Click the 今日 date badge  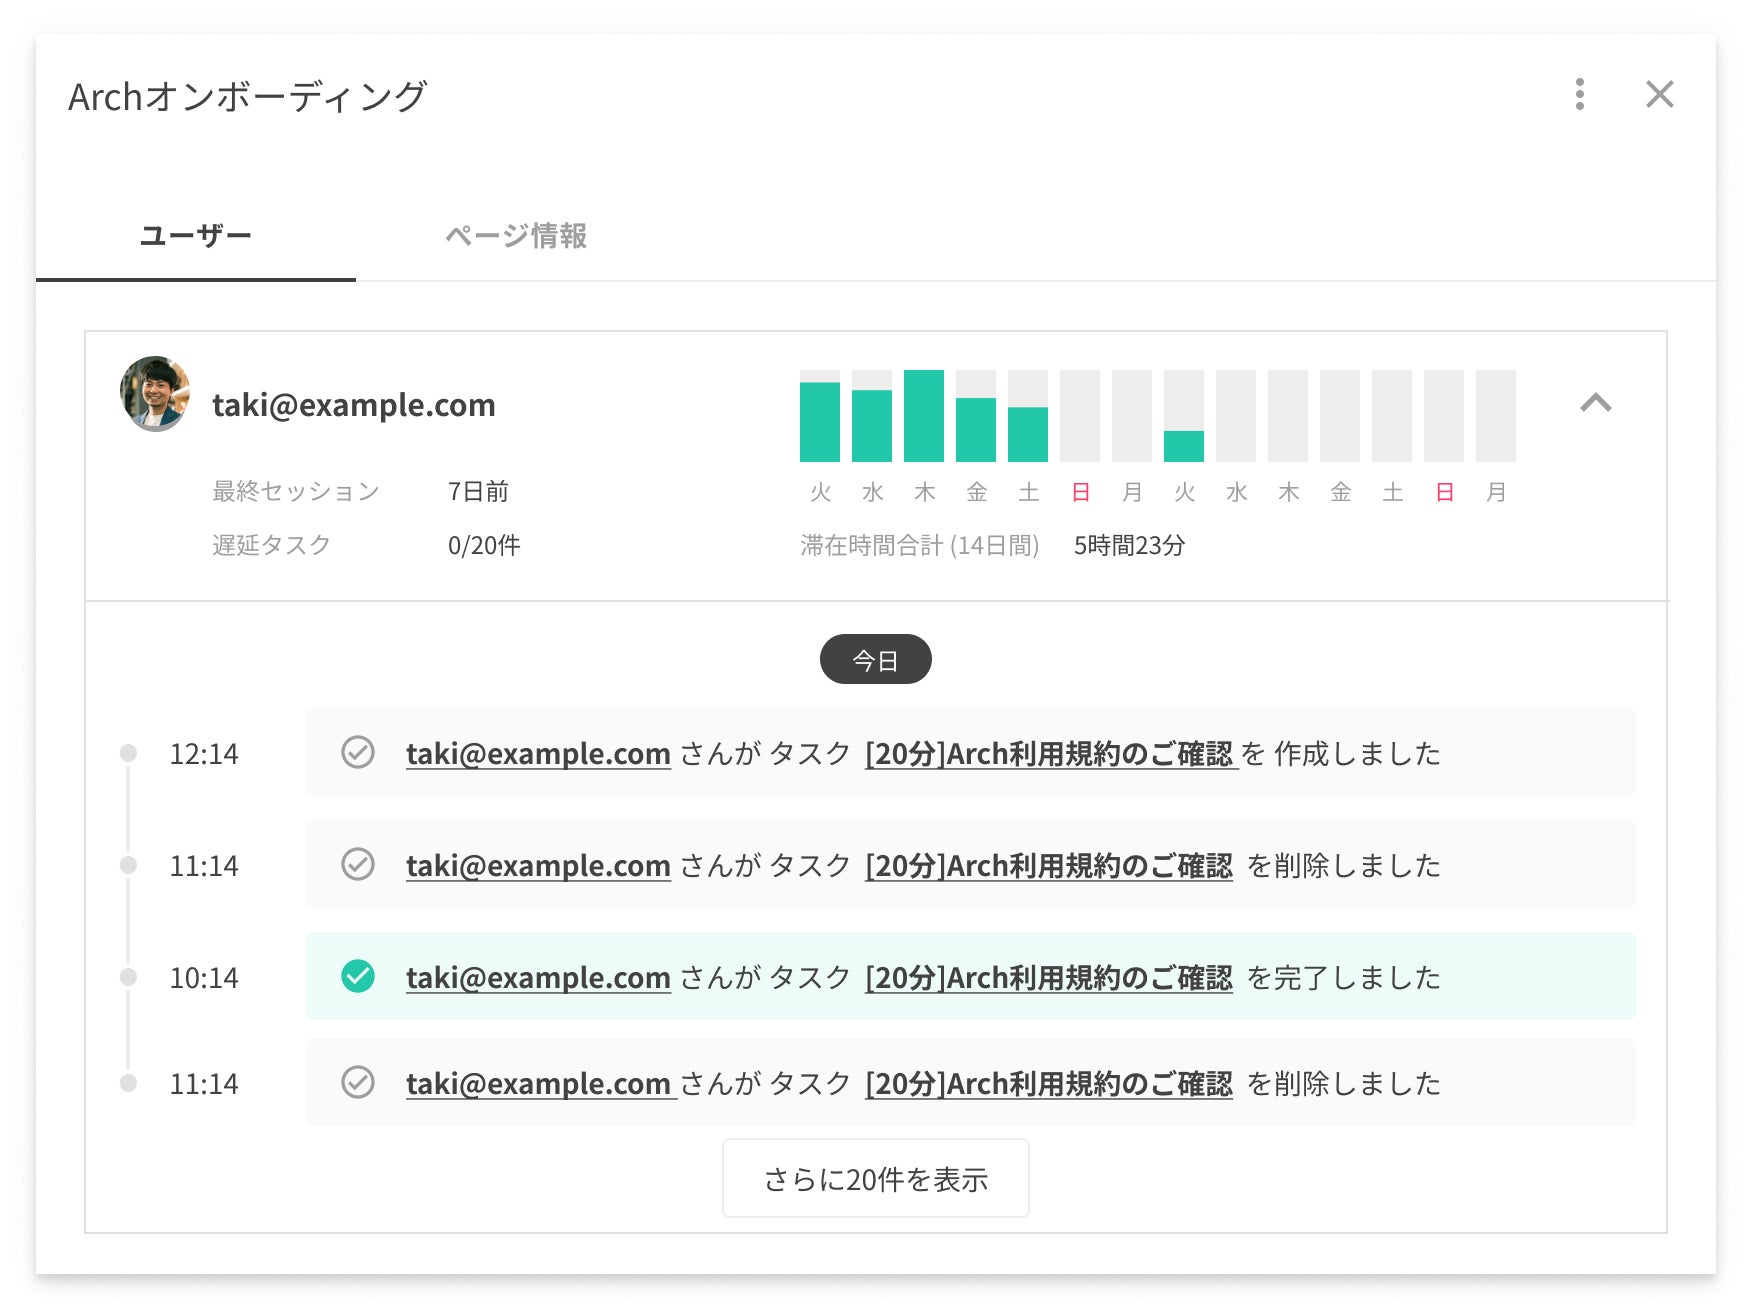pos(875,660)
